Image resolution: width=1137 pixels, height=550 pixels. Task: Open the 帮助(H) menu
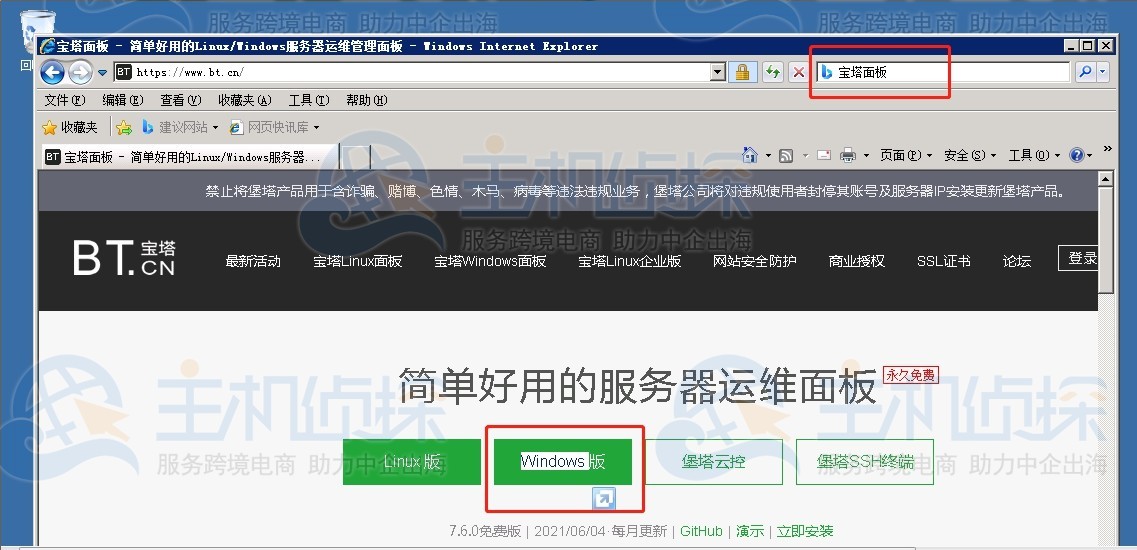click(x=366, y=100)
